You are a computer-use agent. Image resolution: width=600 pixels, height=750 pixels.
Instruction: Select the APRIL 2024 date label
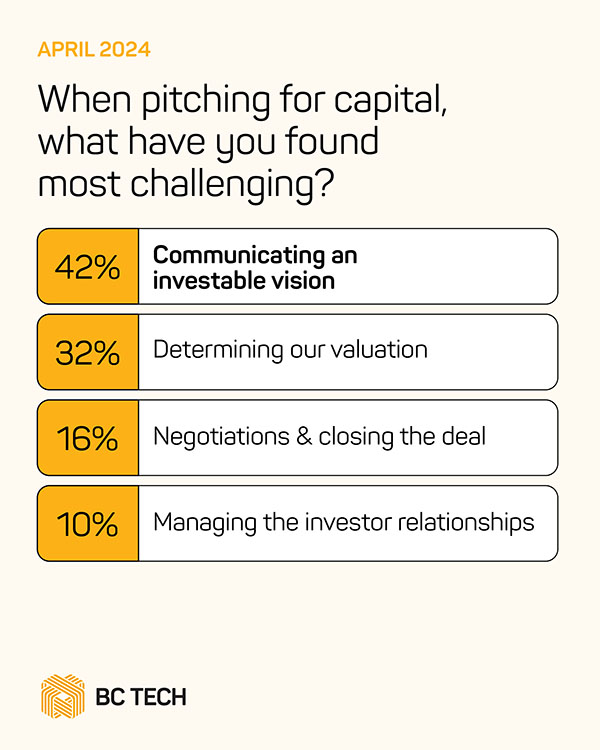[x=94, y=49]
